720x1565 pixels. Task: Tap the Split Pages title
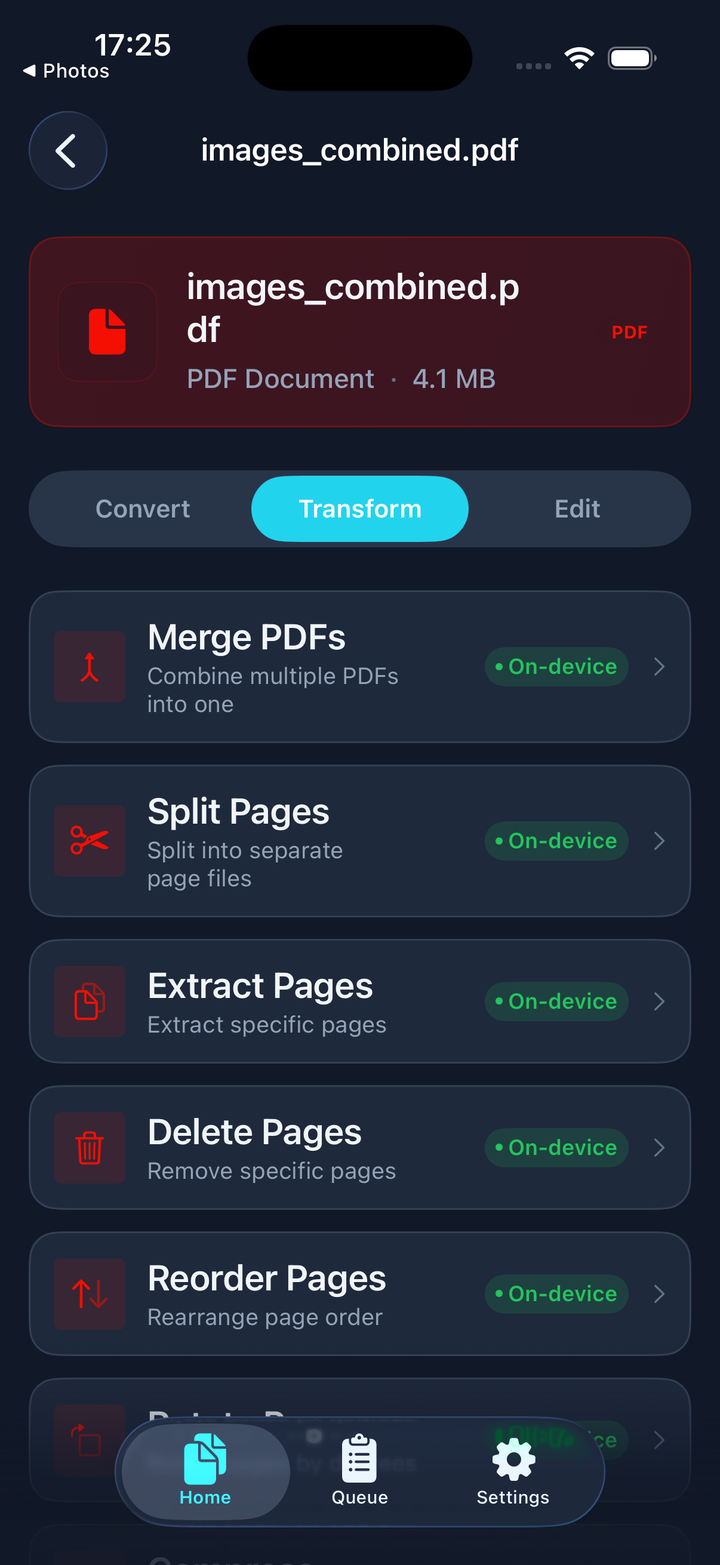pos(238,813)
